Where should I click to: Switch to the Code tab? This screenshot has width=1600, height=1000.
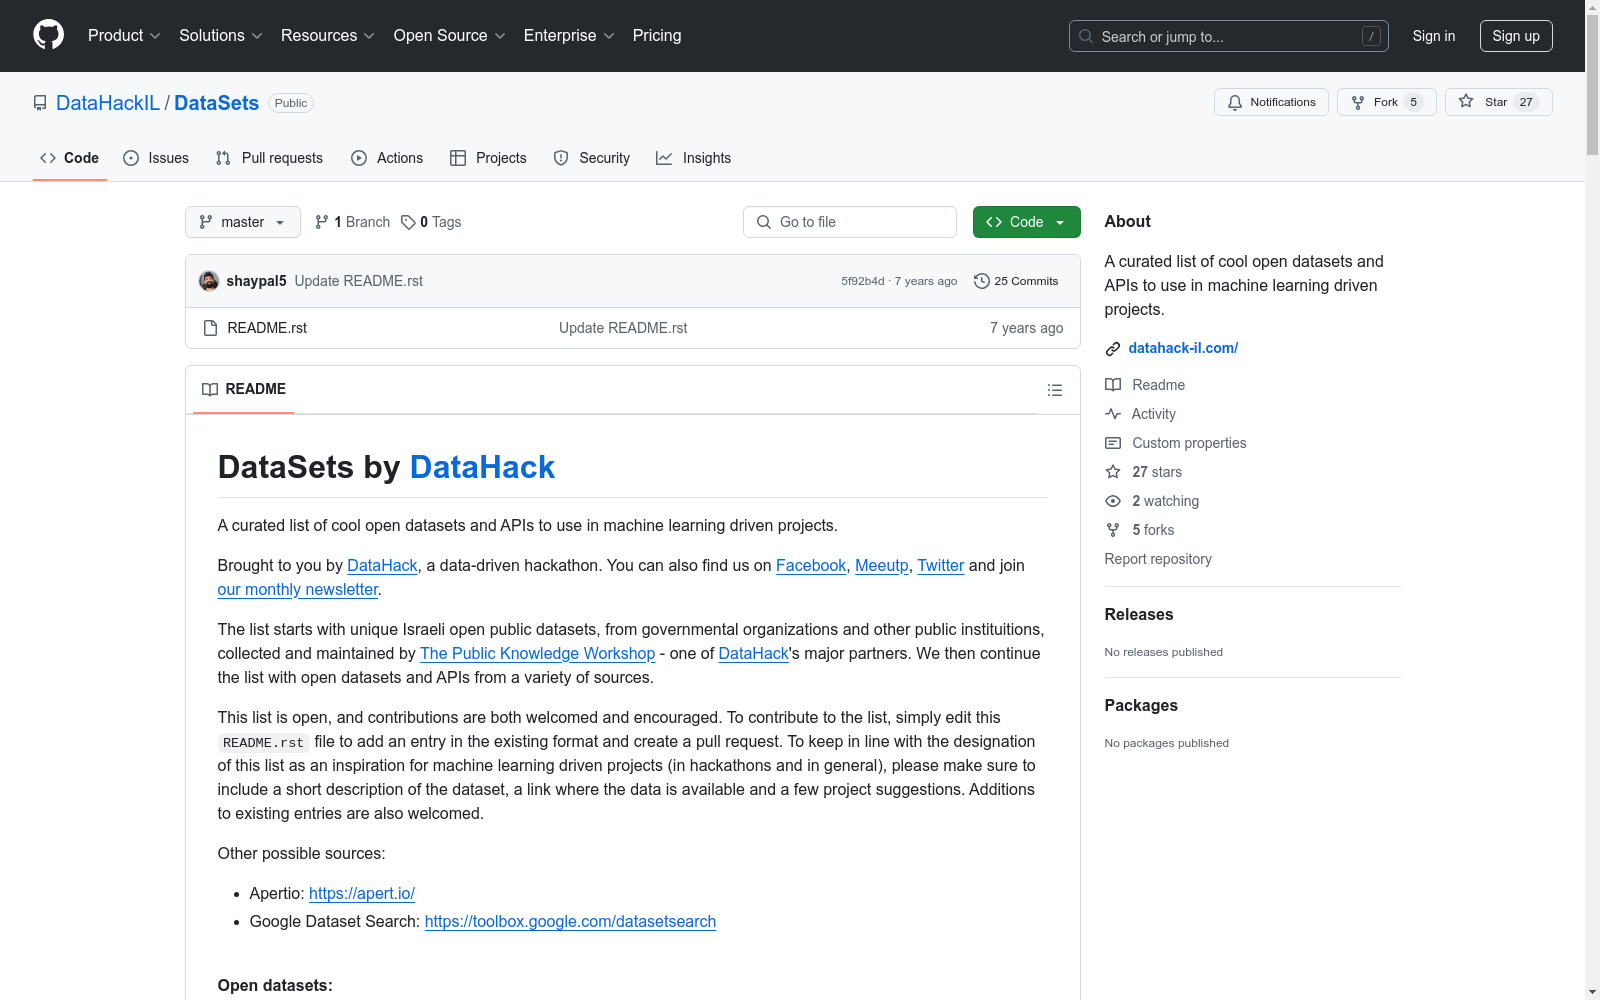click(70, 158)
